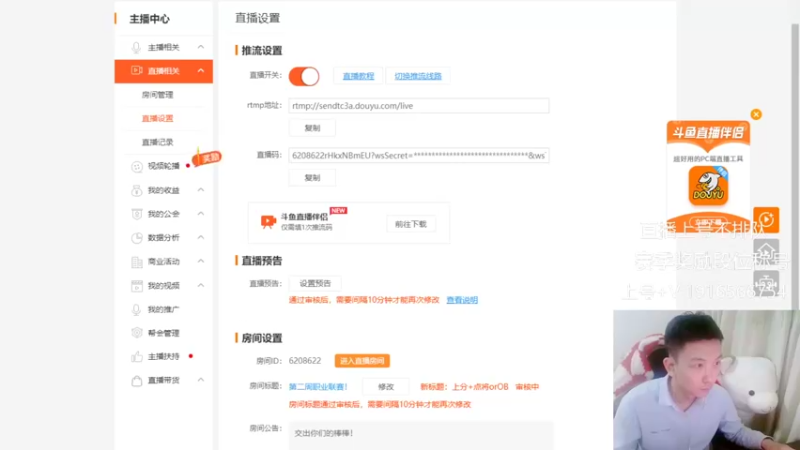Image resolution: width=800 pixels, height=450 pixels.
Task: Click the gray home floating icon
Action: pyautogui.click(x=766, y=252)
